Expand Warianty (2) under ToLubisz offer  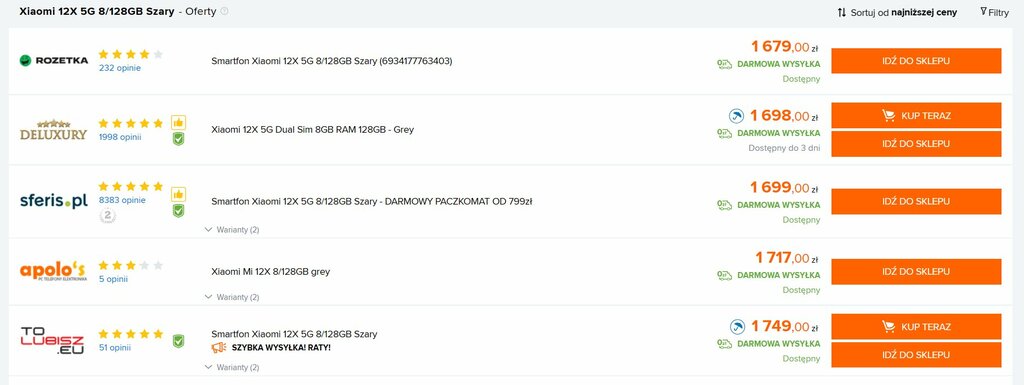pos(232,367)
